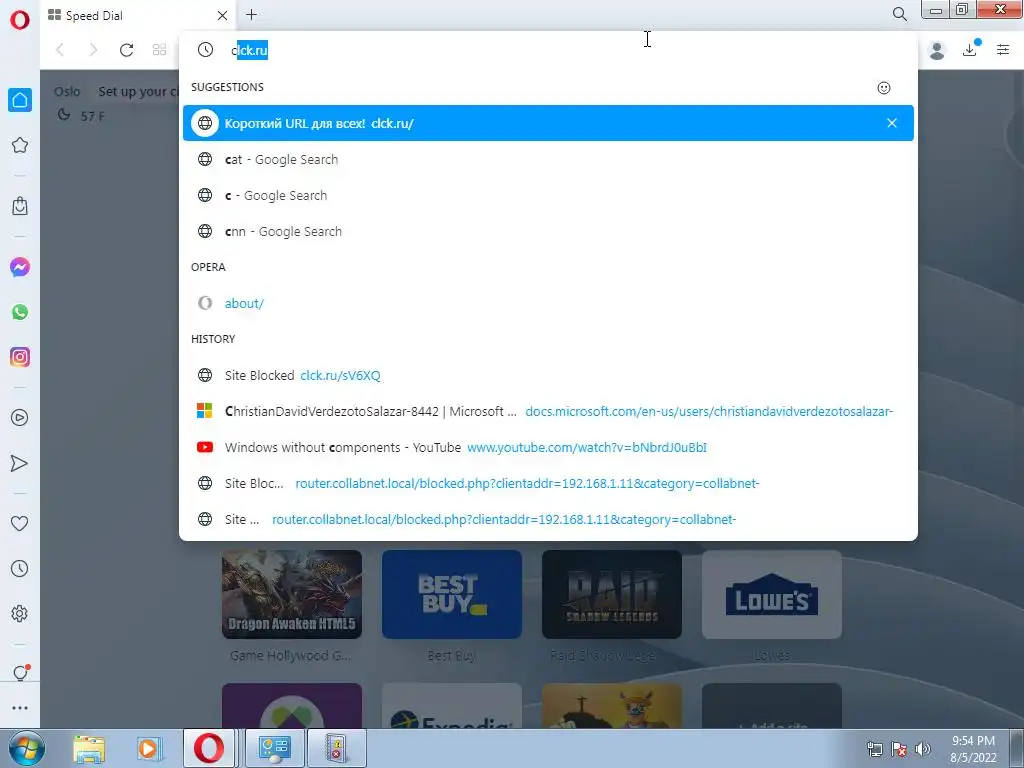1024x768 pixels.
Task: Open the Downloads icon
Action: pyautogui.click(x=970, y=49)
